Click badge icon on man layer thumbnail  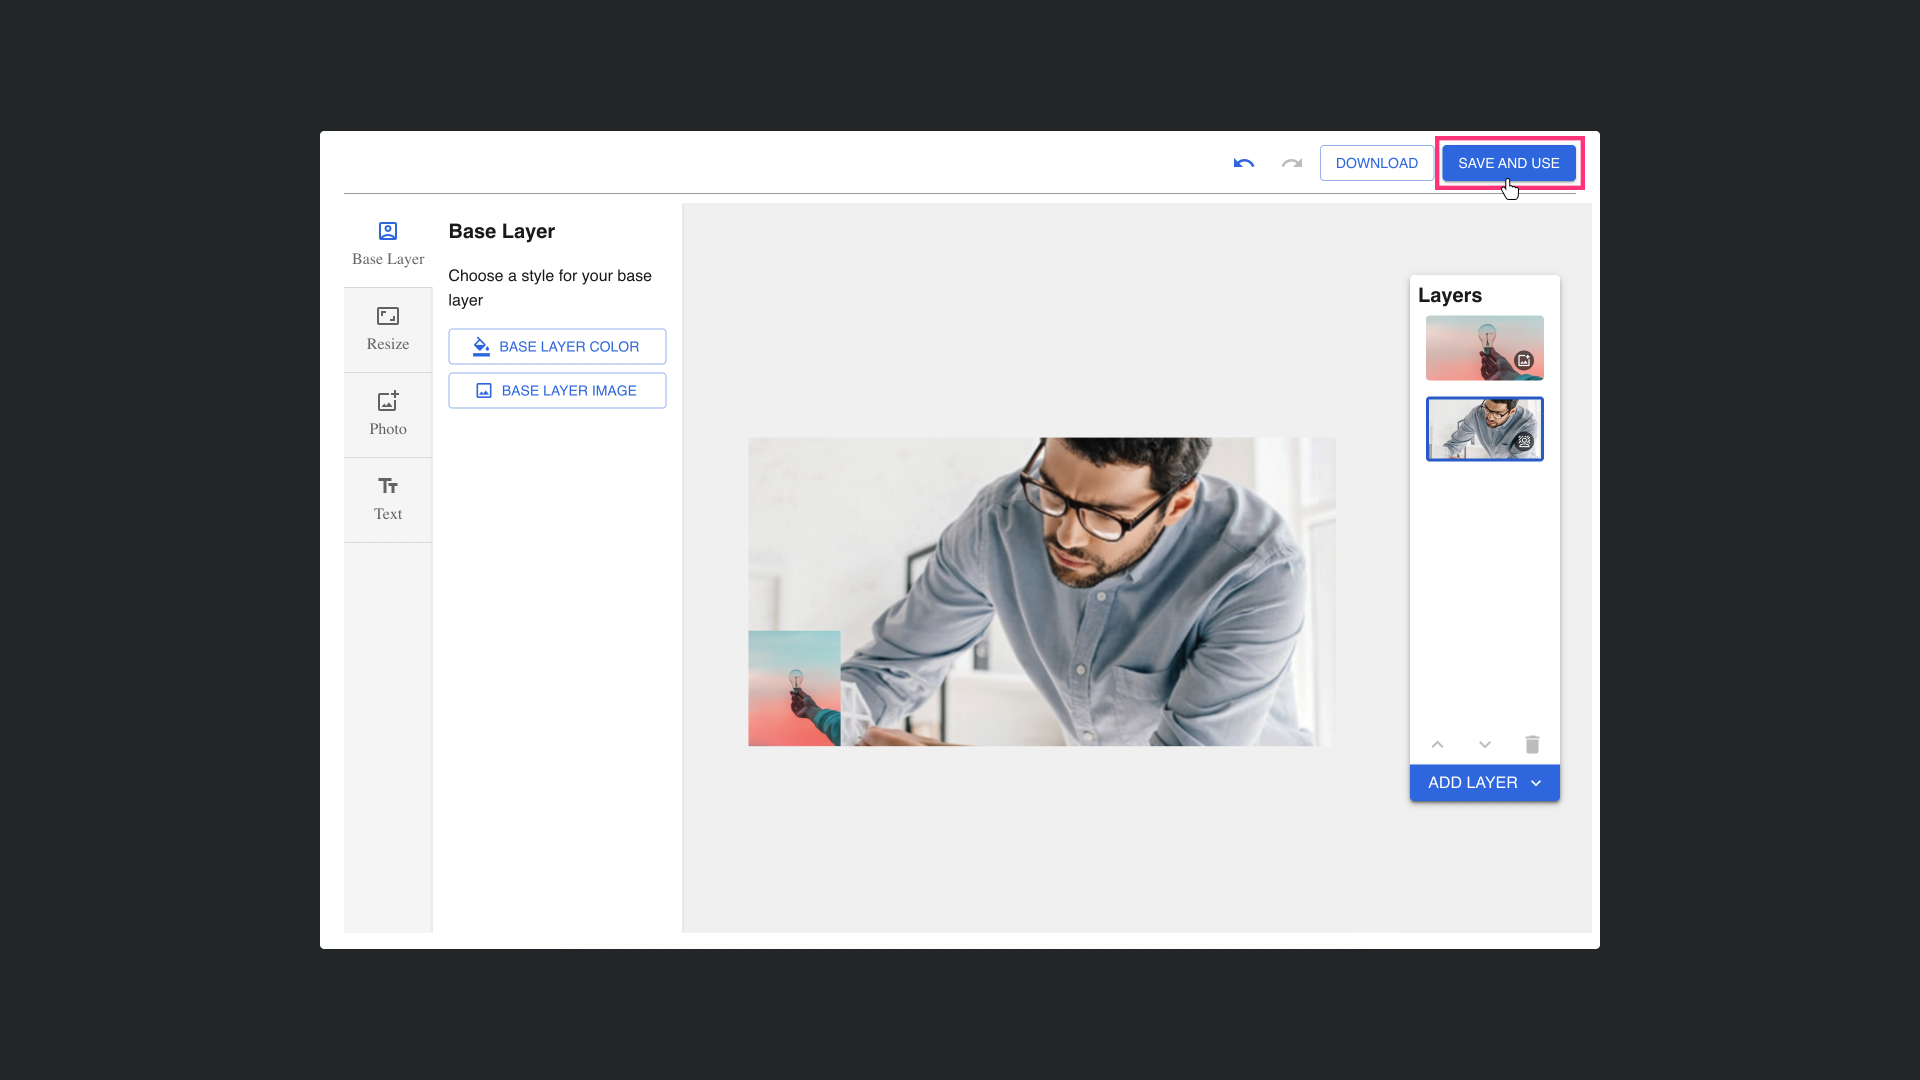coord(1524,441)
